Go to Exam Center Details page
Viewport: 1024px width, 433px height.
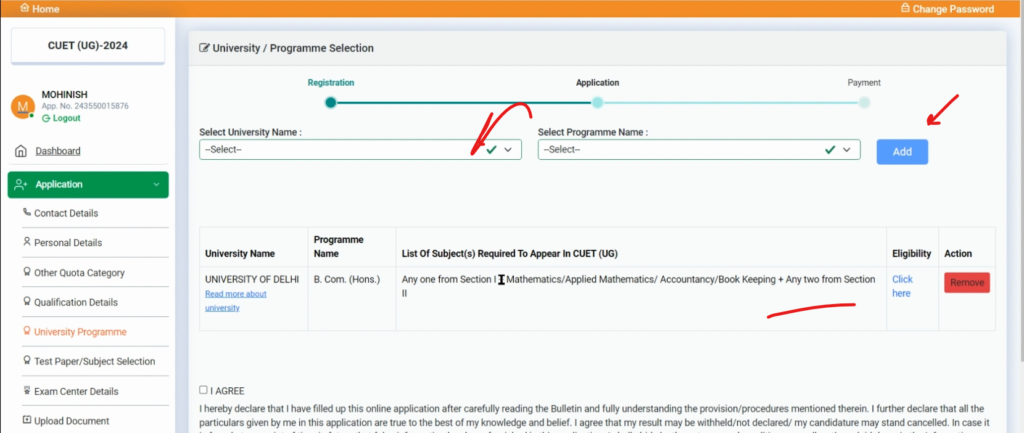[76, 391]
